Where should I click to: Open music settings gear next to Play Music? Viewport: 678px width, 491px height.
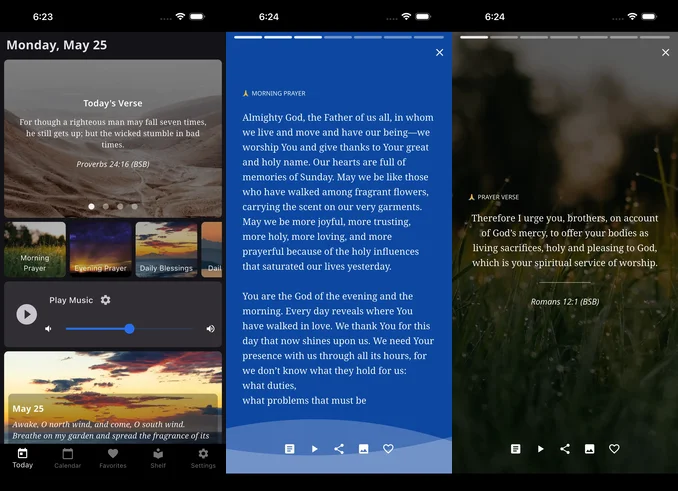coord(106,300)
